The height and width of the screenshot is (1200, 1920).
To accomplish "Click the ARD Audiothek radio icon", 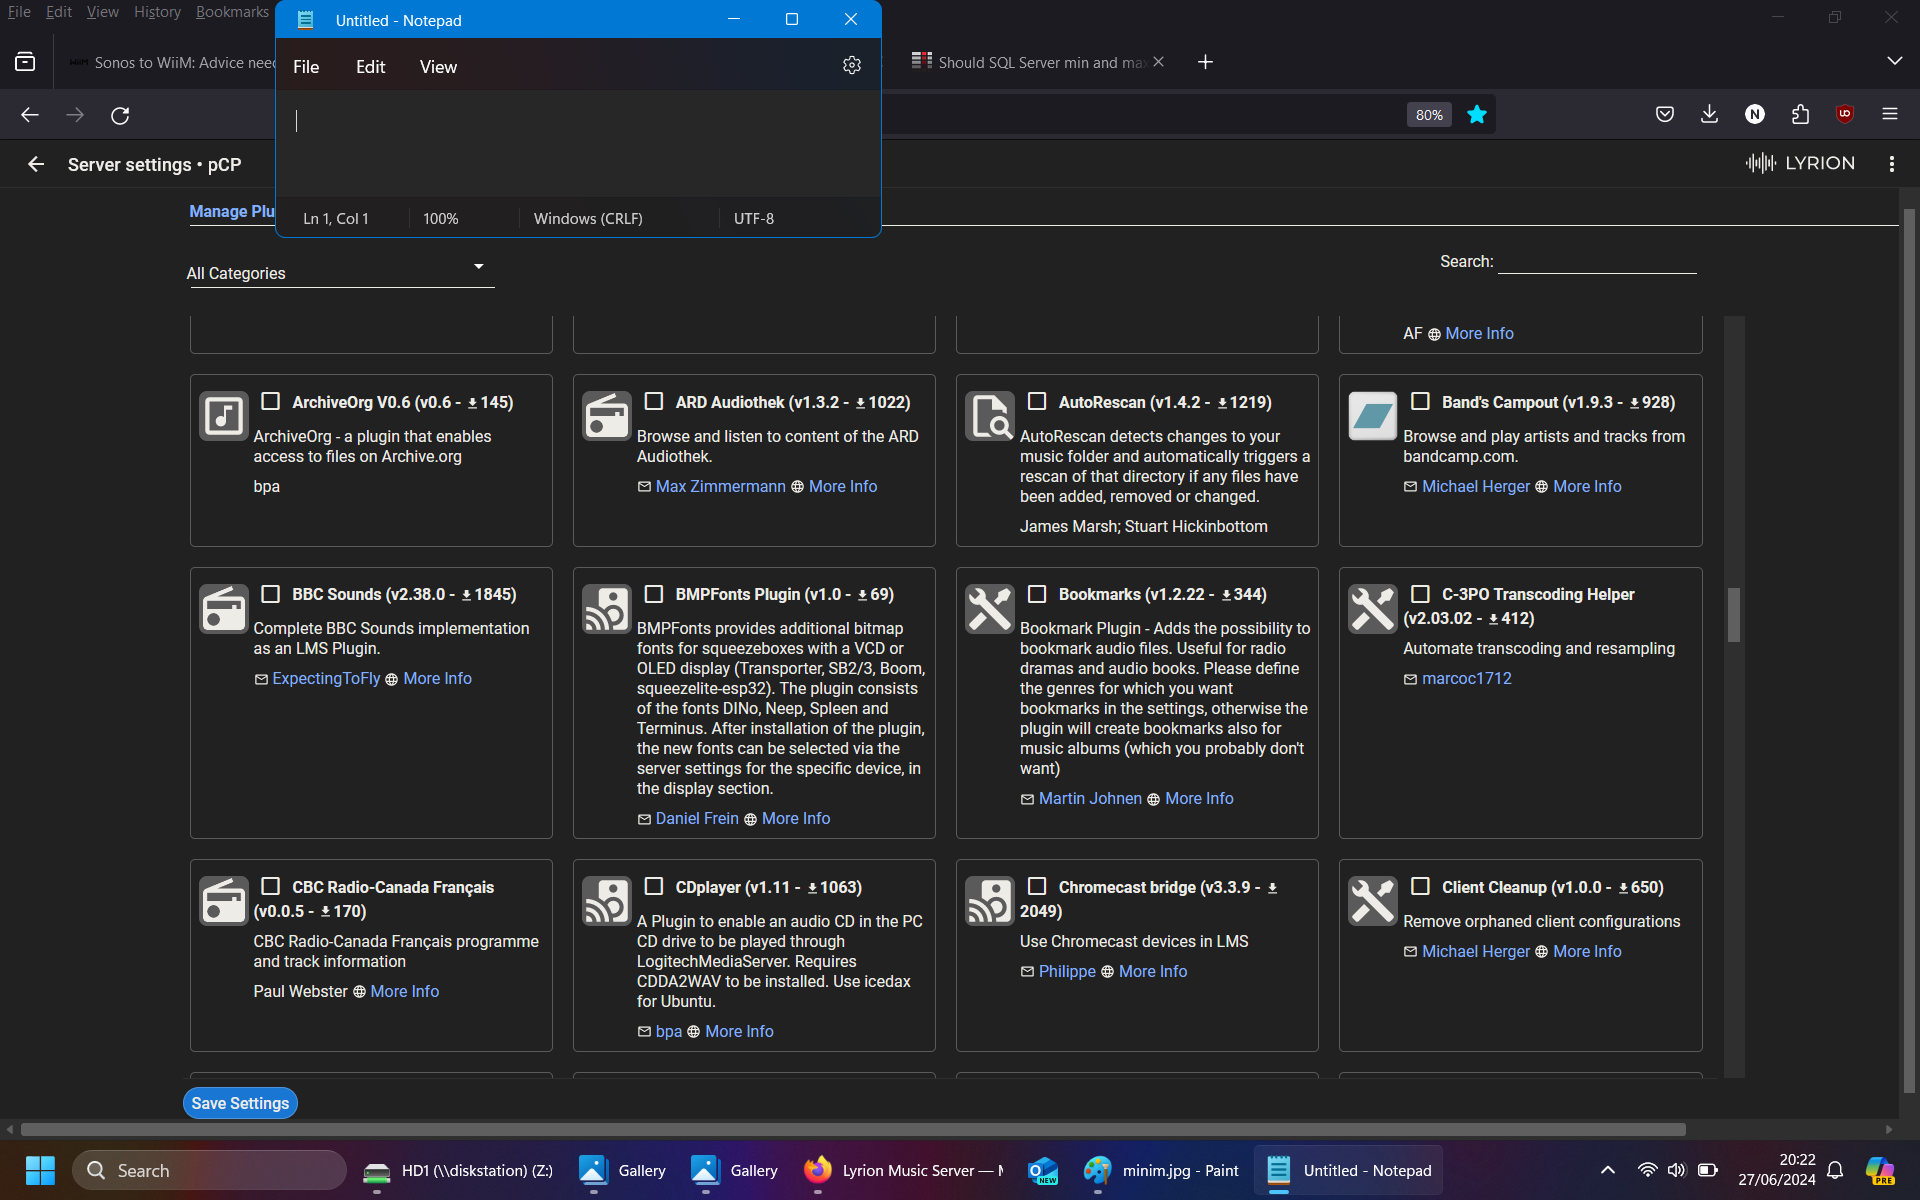I will (x=607, y=416).
